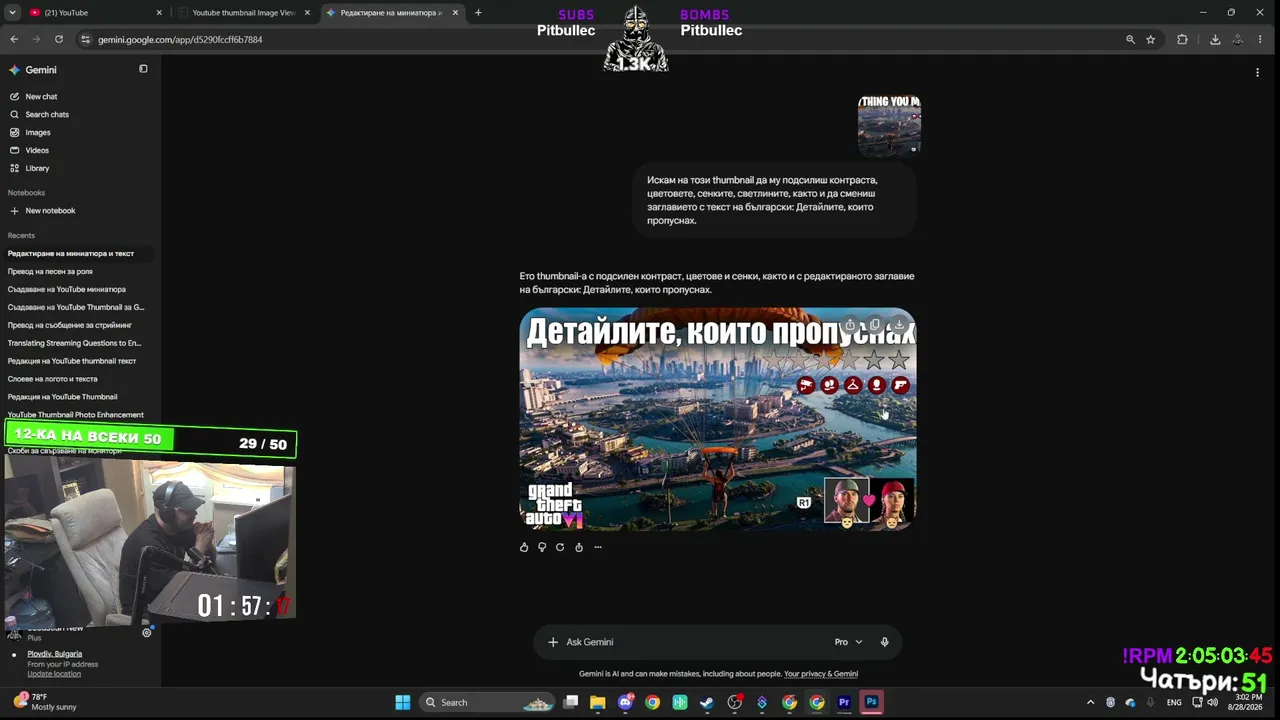The width and height of the screenshot is (1280, 720).
Task: Open chat 'Редакция на YouTube Thumbnail'
Action: pyautogui.click(x=62, y=398)
